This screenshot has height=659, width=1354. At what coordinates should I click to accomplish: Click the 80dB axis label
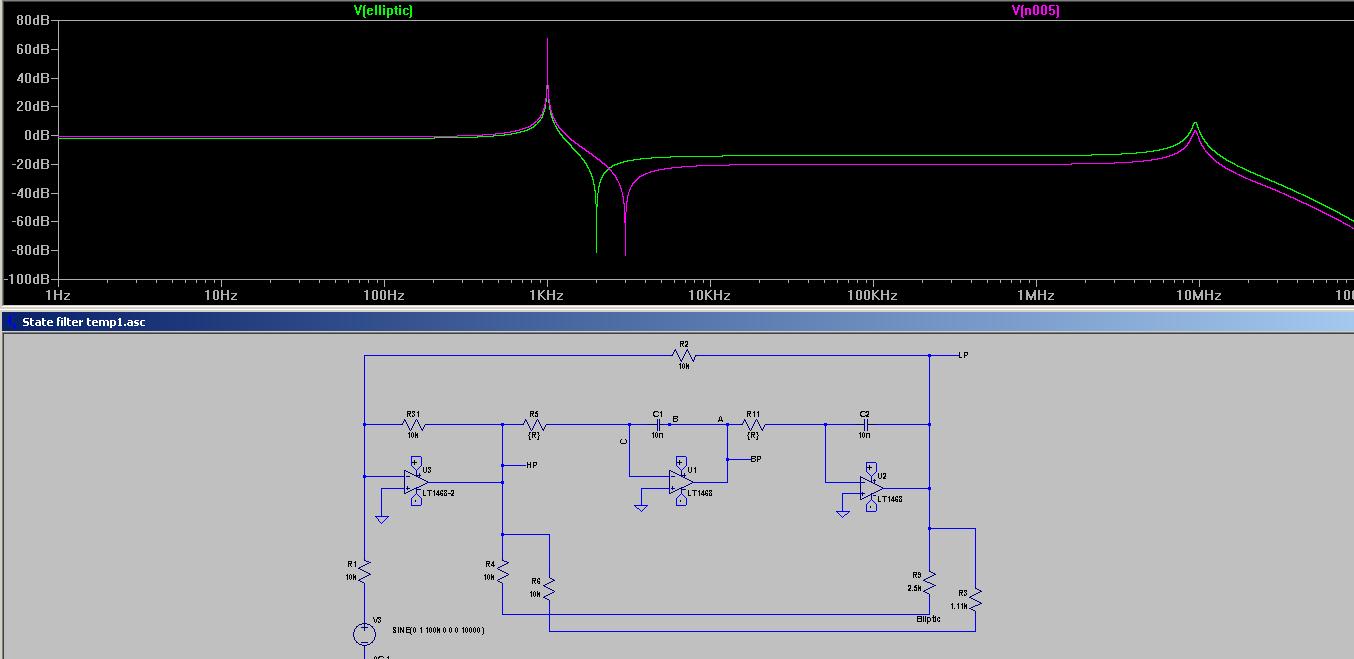(32, 20)
